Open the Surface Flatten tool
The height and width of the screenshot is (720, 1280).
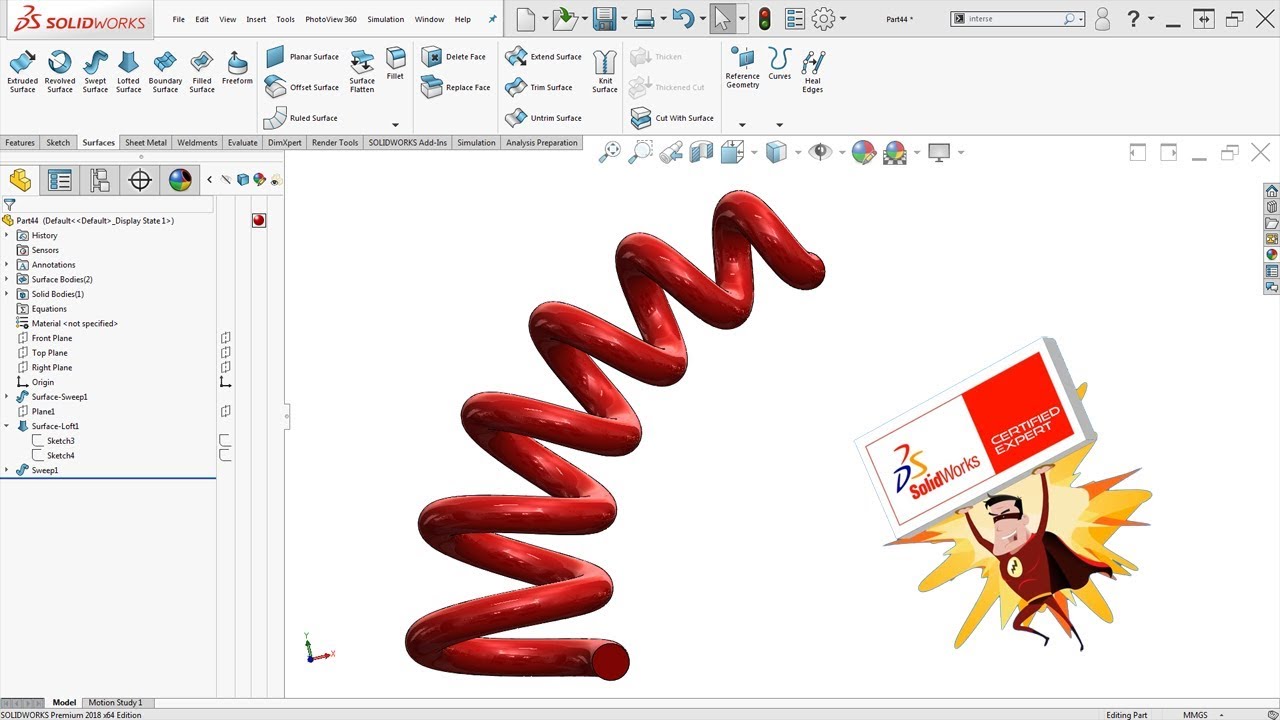point(362,71)
